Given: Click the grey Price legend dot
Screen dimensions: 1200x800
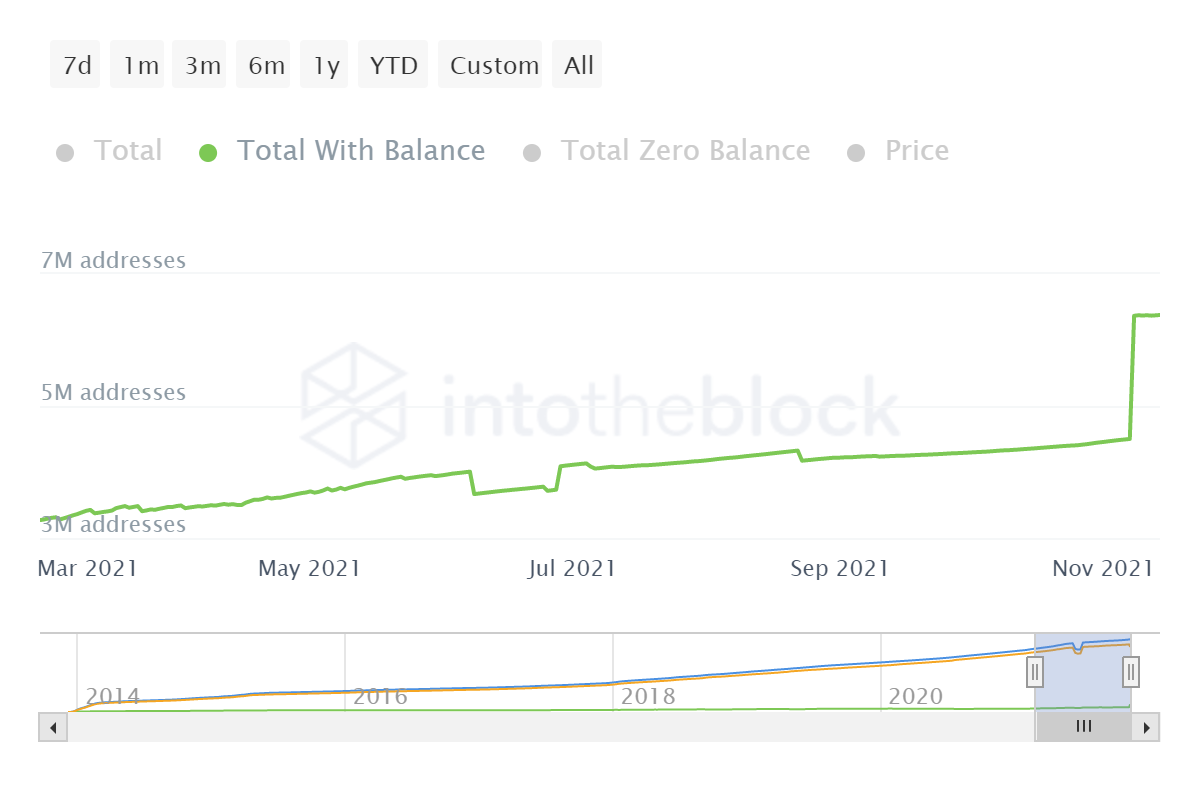Looking at the screenshot, I should pos(855,153).
